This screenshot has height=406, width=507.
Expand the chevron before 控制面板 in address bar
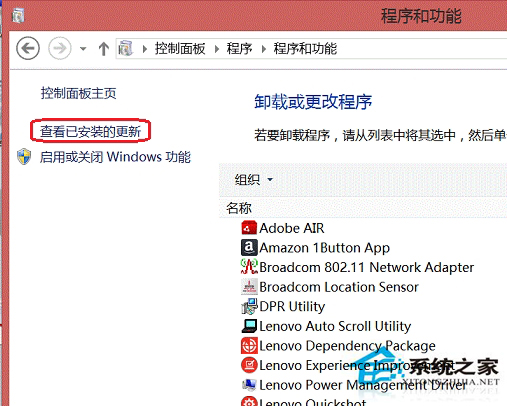(x=145, y=49)
